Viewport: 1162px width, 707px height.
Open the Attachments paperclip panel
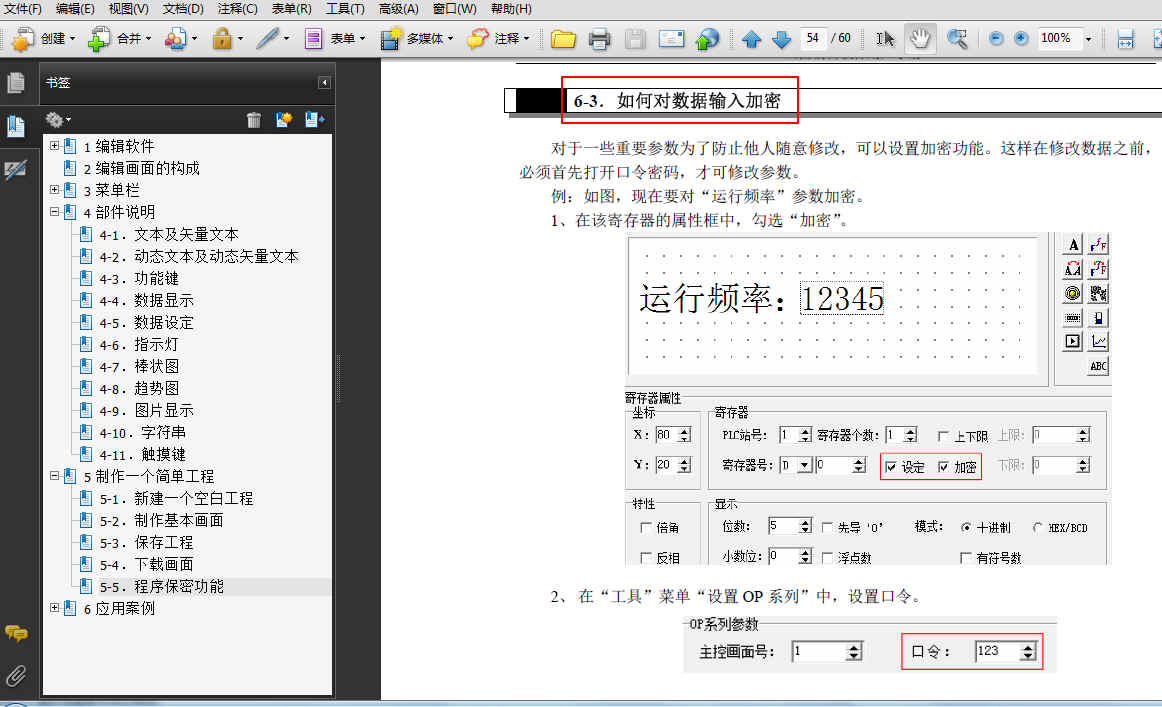point(15,674)
